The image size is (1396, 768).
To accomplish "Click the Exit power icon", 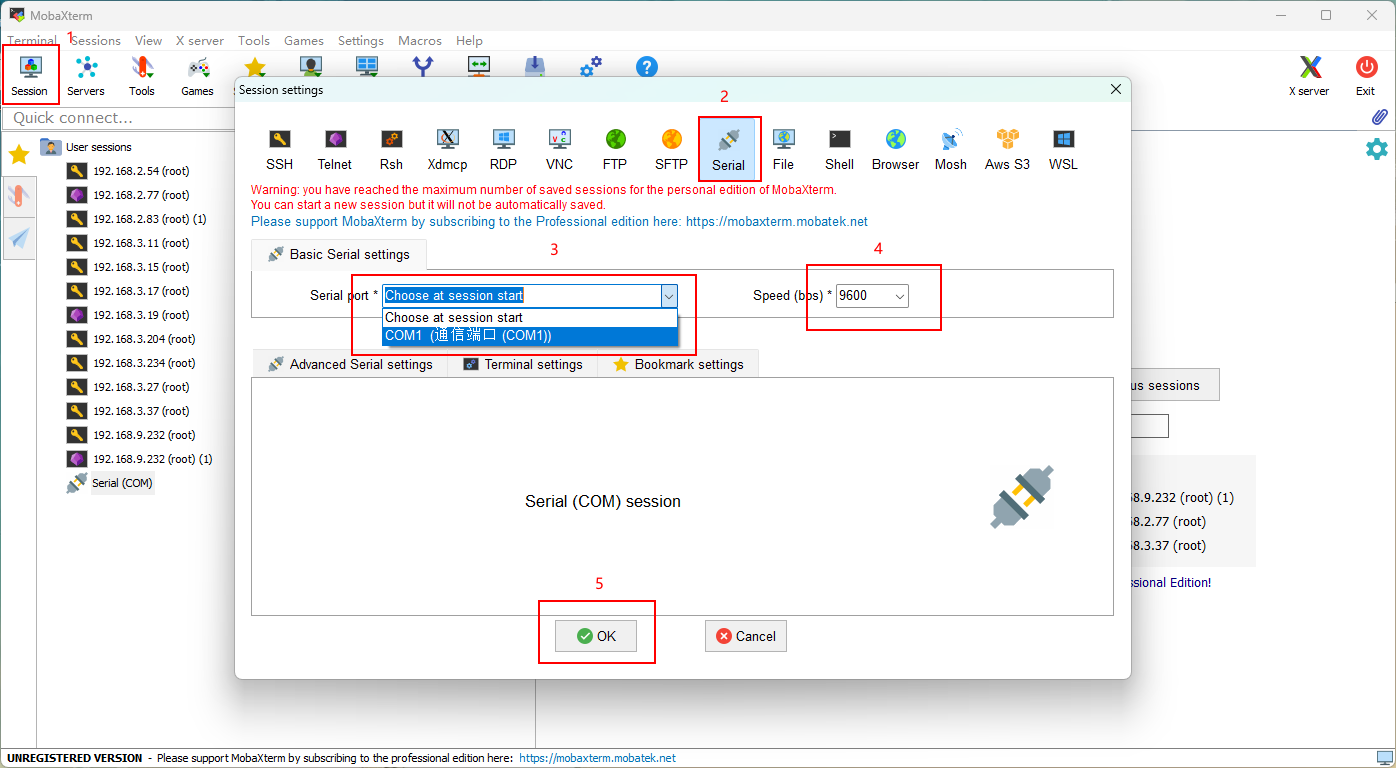I will click(1366, 75).
